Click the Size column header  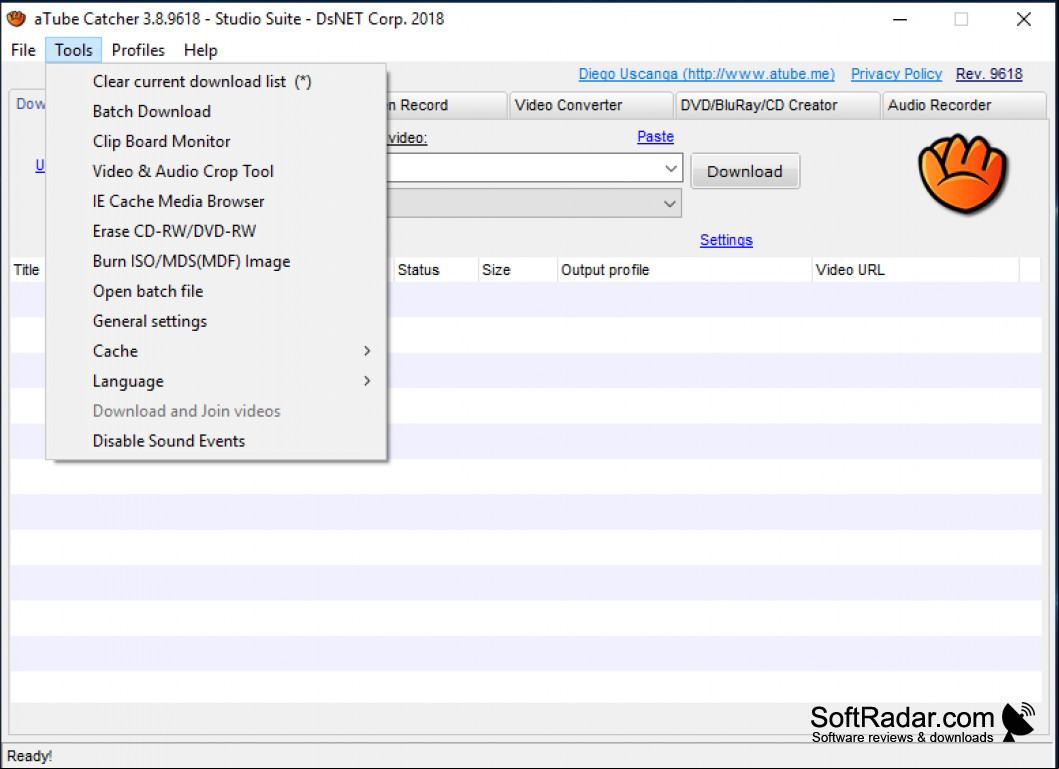click(517, 270)
